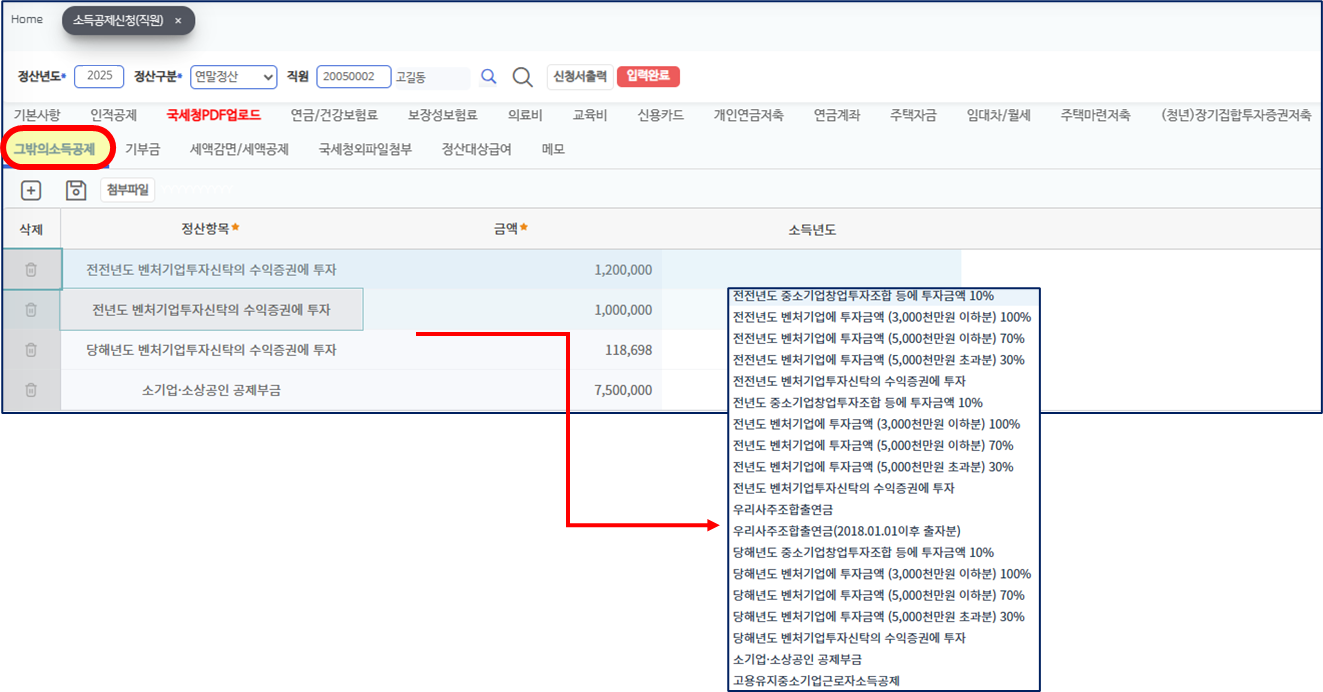
Task: Open the 주택마련저축 tab
Action: (x=1096, y=115)
